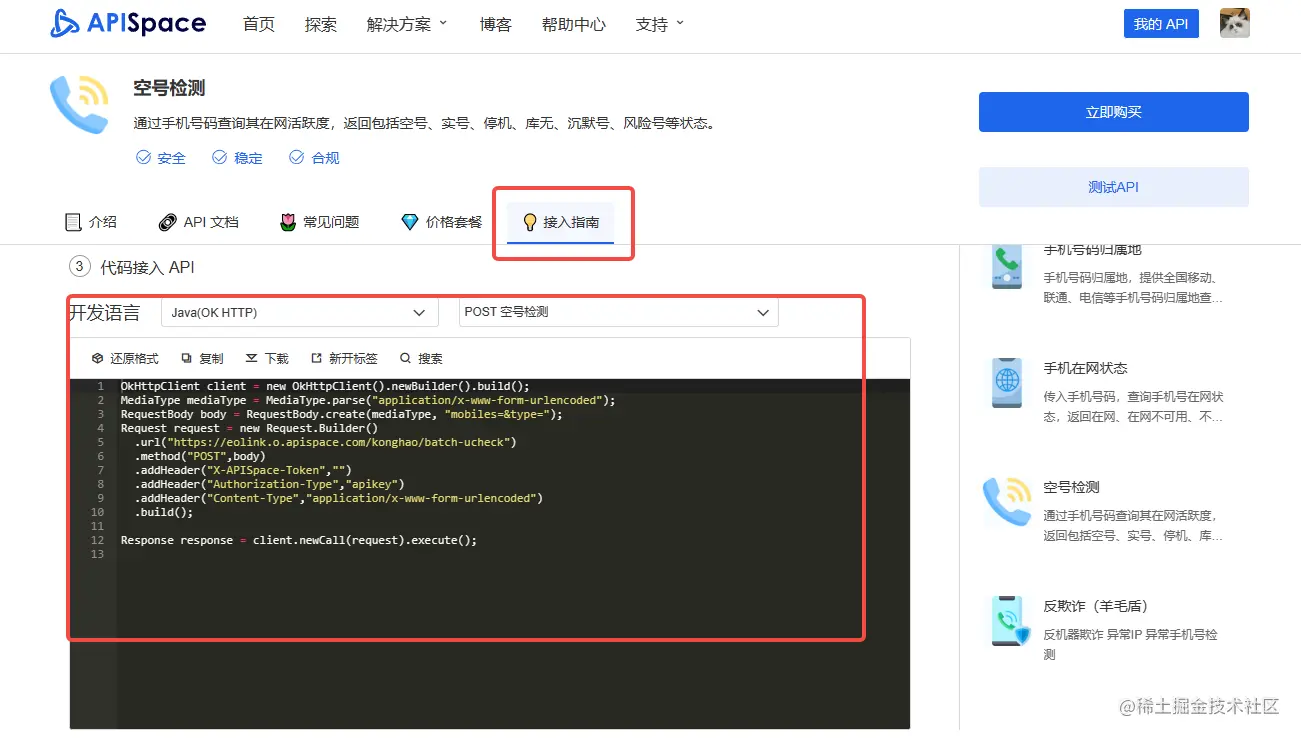Go to 首页 in top navigation
Image resolution: width=1301 pixels, height=738 pixels.
click(x=259, y=24)
